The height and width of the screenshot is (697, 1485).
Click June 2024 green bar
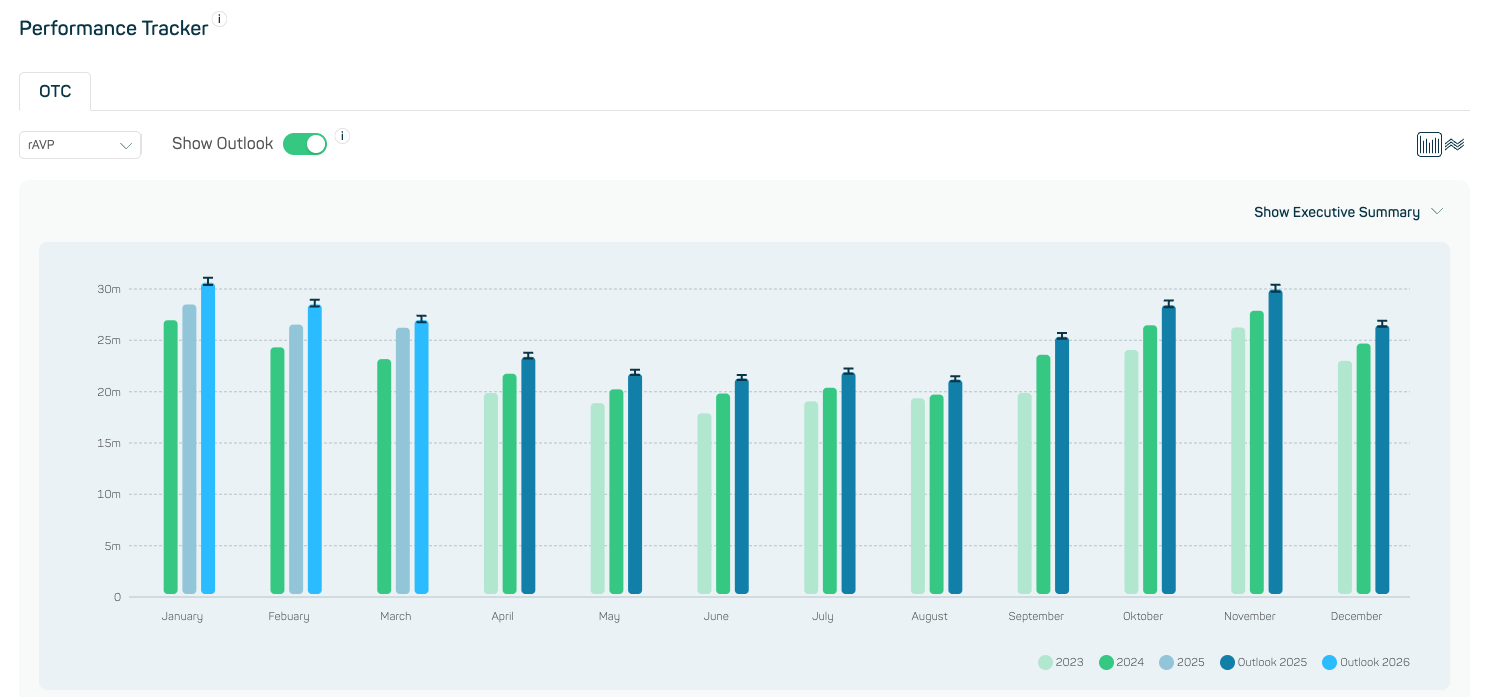pos(723,494)
